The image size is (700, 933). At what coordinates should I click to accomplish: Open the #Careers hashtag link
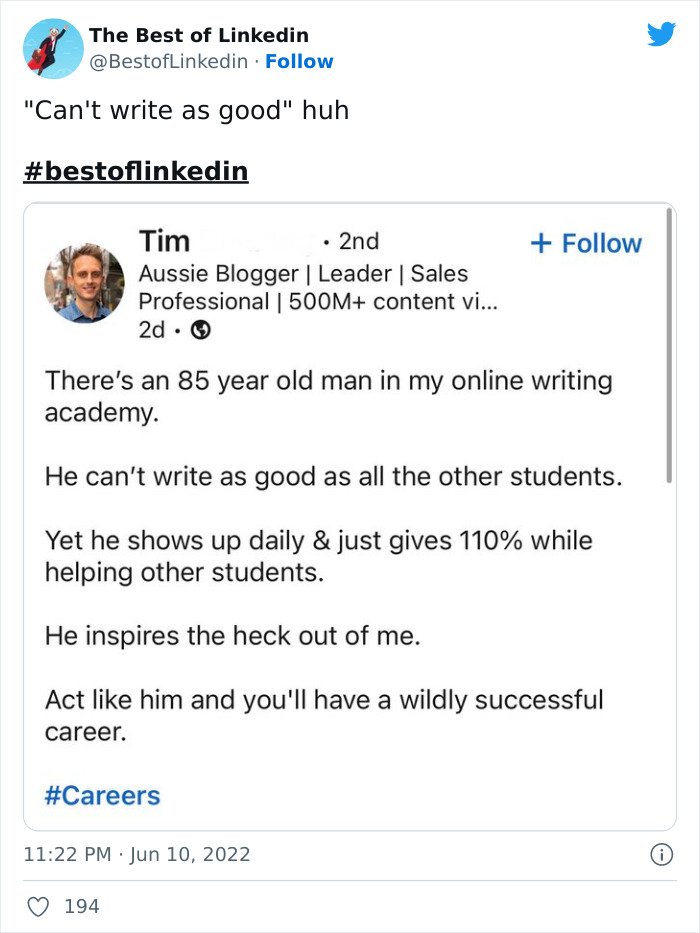click(103, 794)
